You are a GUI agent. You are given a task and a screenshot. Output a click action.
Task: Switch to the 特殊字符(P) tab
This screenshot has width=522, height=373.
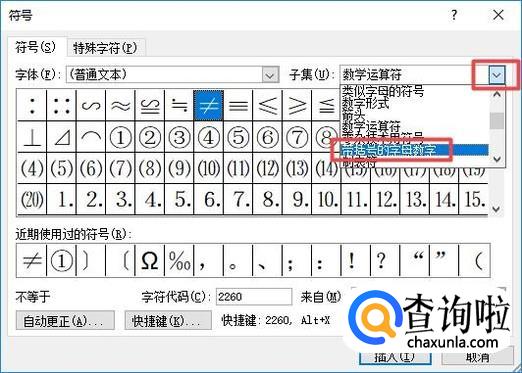click(105, 48)
